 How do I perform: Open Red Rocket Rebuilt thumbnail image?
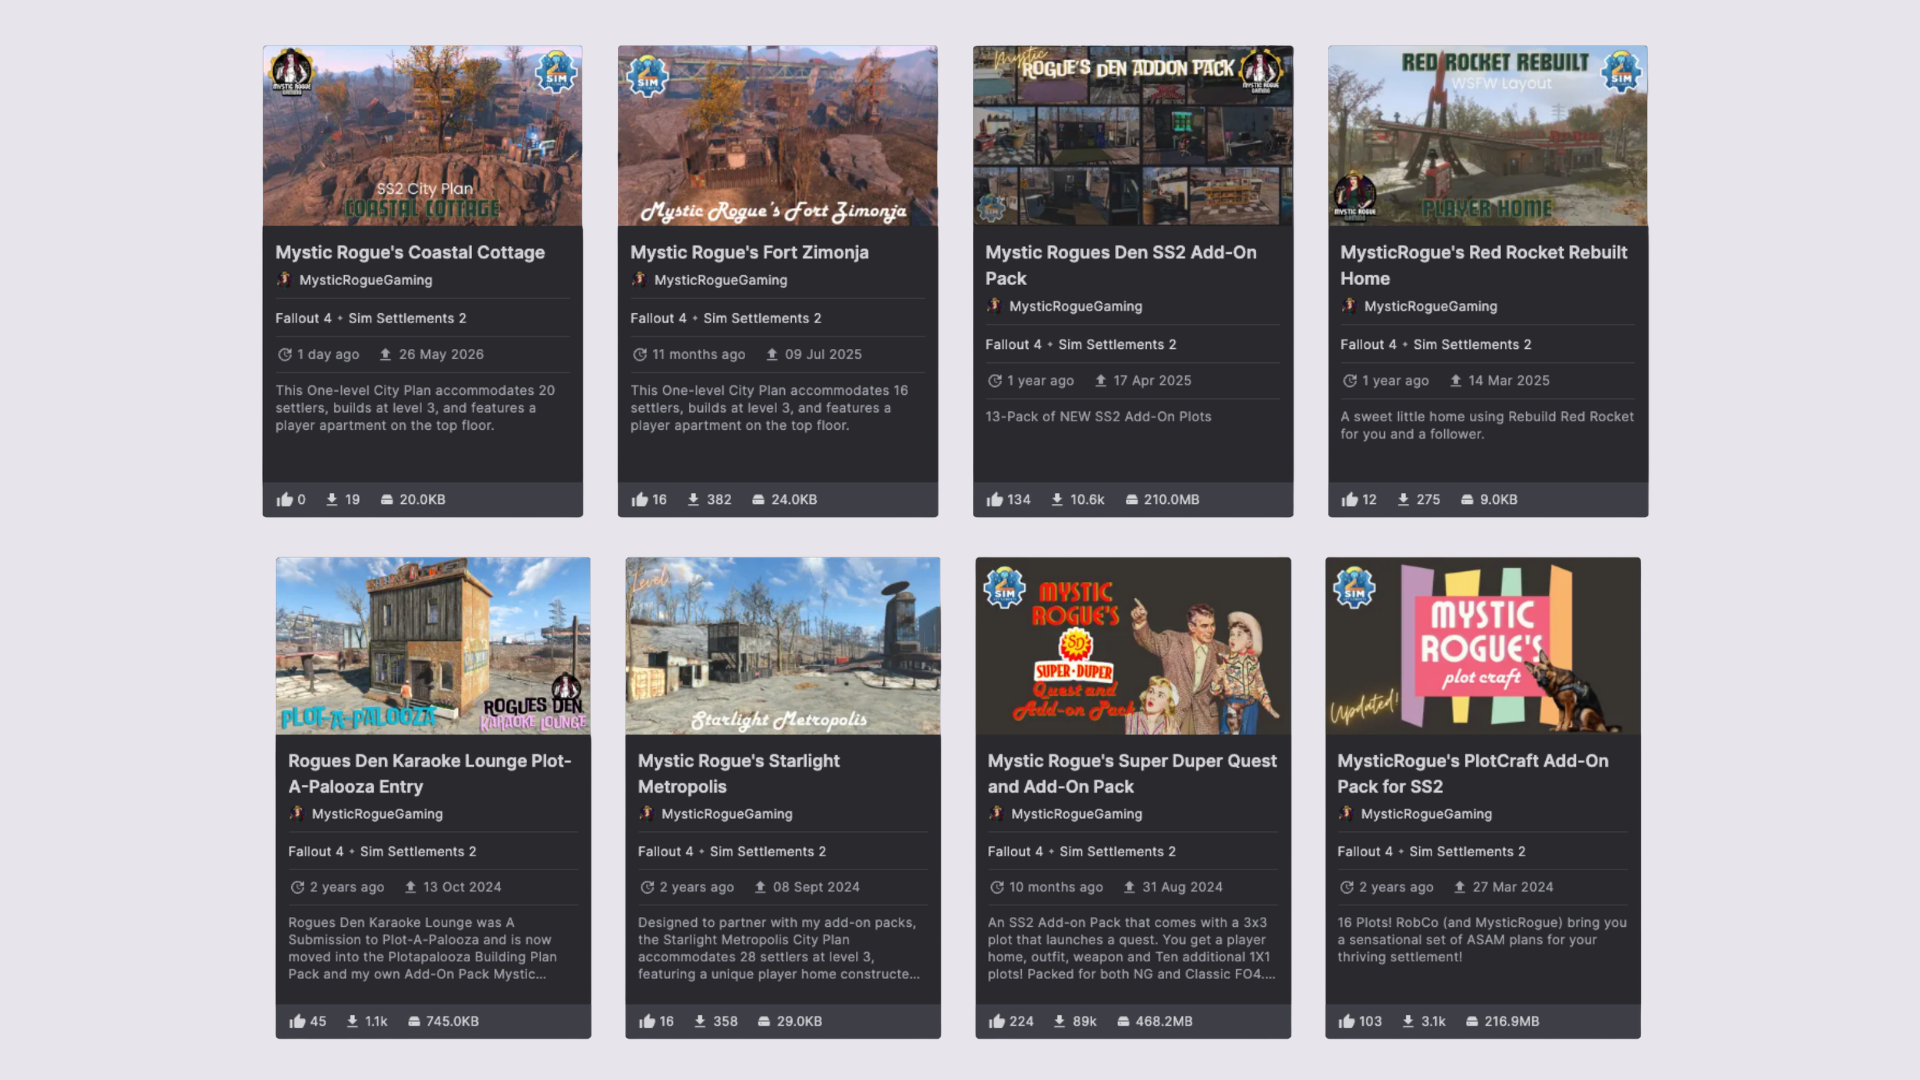[1487, 135]
